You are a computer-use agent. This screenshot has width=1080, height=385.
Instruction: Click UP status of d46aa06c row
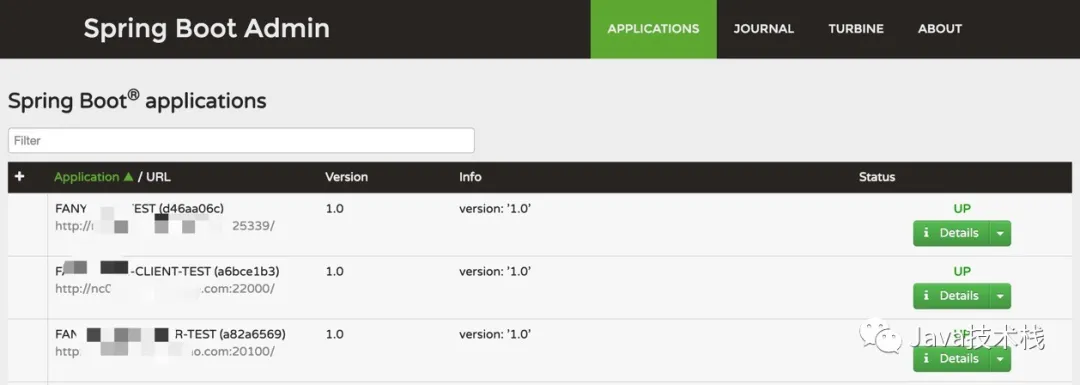point(962,209)
